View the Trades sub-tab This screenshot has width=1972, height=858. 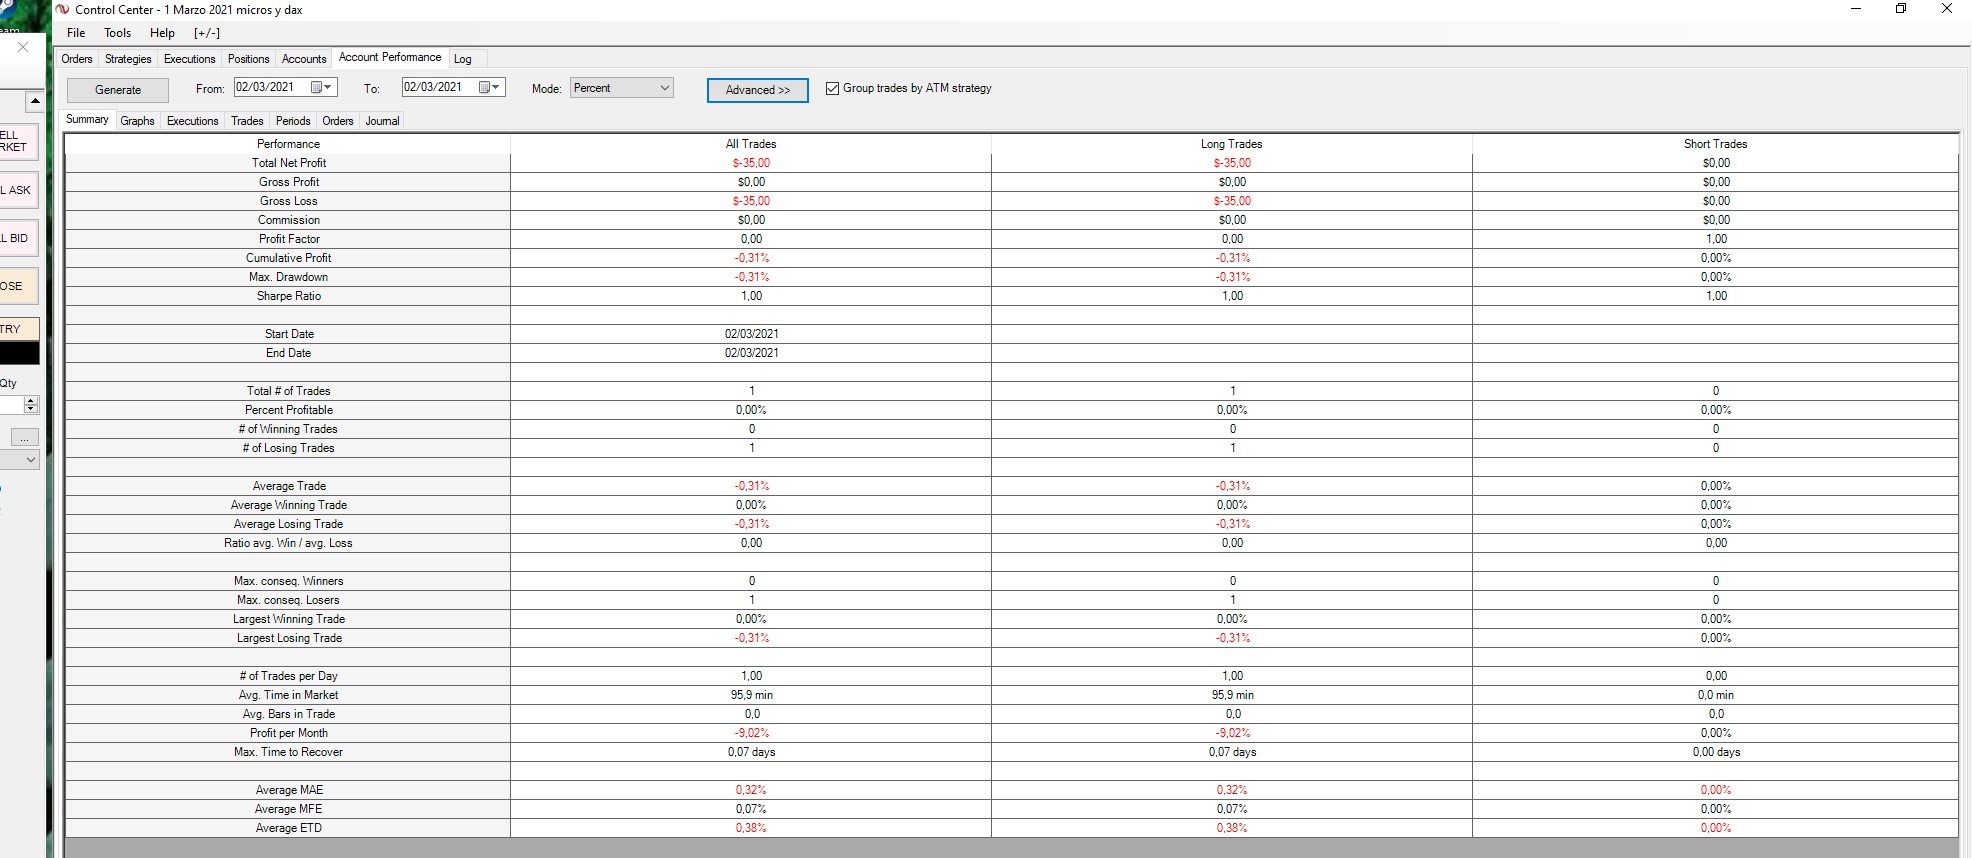[247, 121]
